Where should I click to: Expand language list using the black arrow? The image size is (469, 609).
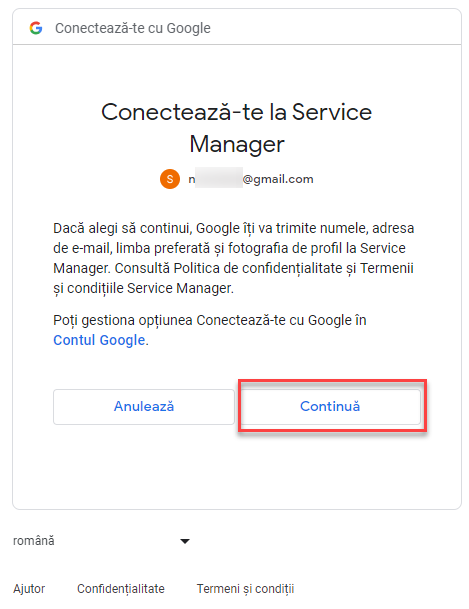(185, 541)
